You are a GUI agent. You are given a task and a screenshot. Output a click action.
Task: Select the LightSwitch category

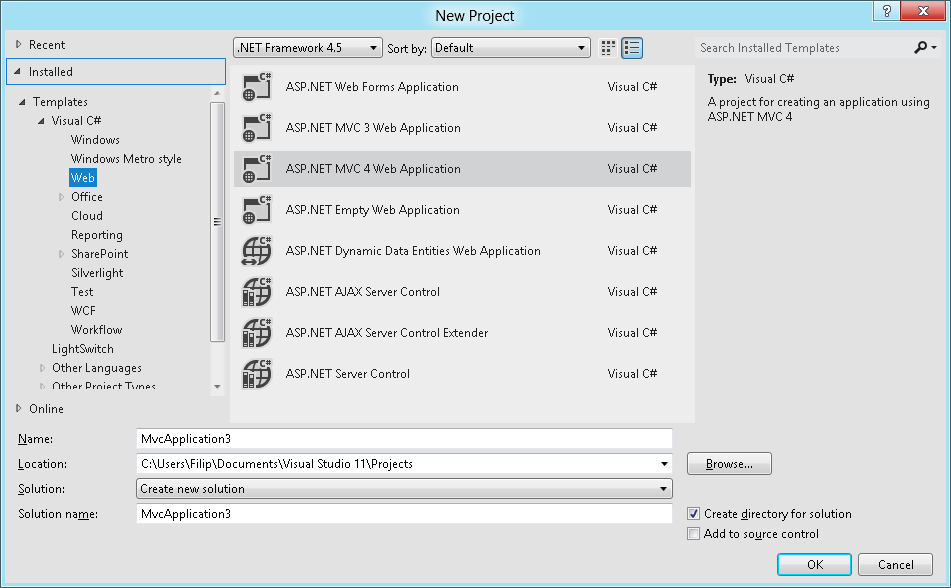(82, 349)
